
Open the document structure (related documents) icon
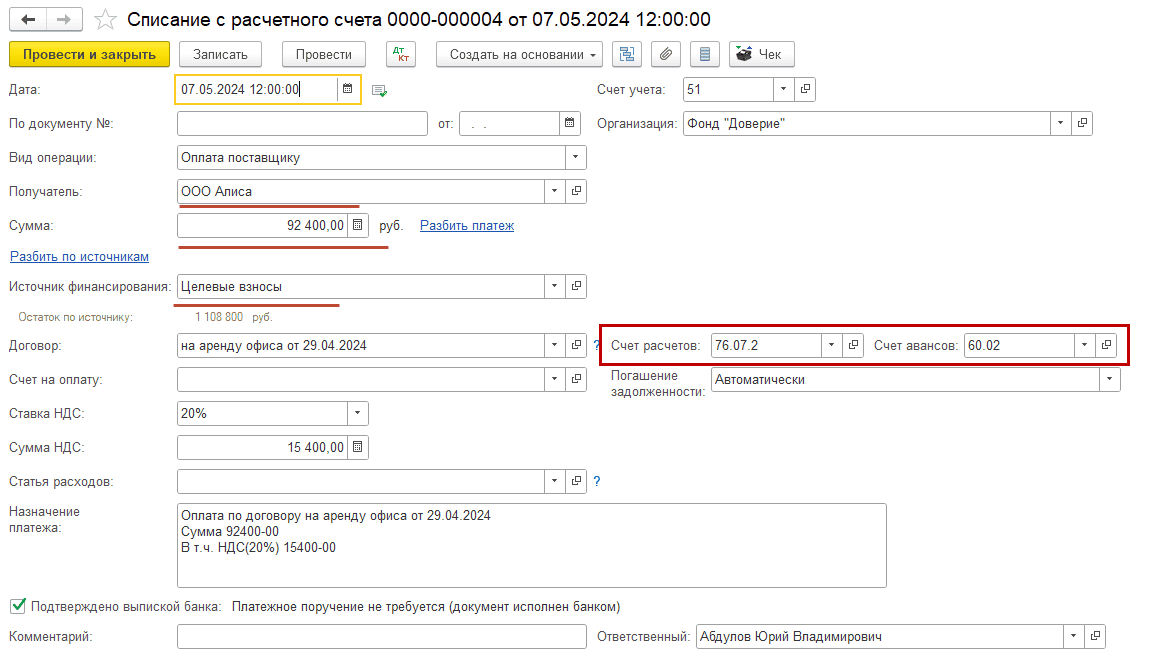[x=627, y=54]
